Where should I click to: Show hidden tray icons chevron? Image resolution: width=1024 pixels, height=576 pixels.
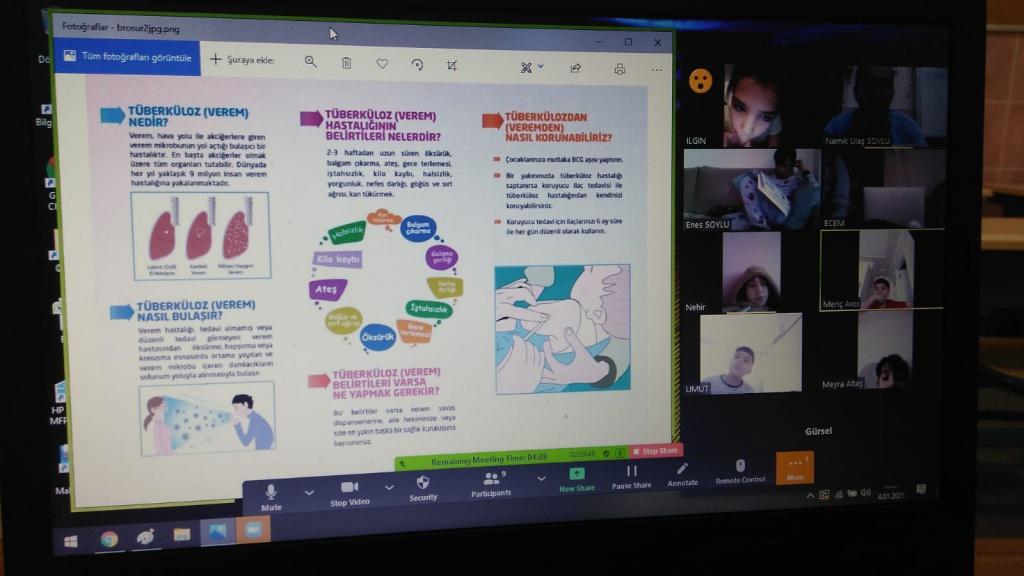pos(810,496)
